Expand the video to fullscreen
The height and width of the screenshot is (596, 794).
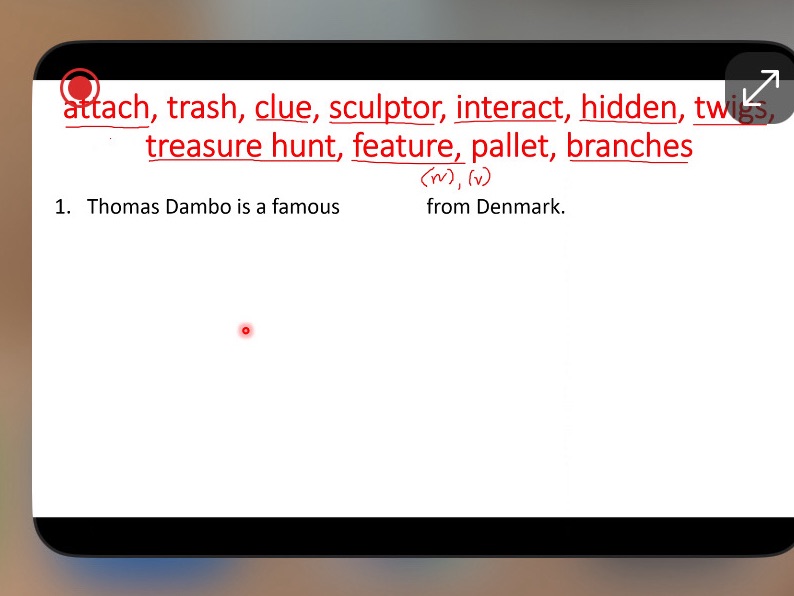pos(760,88)
